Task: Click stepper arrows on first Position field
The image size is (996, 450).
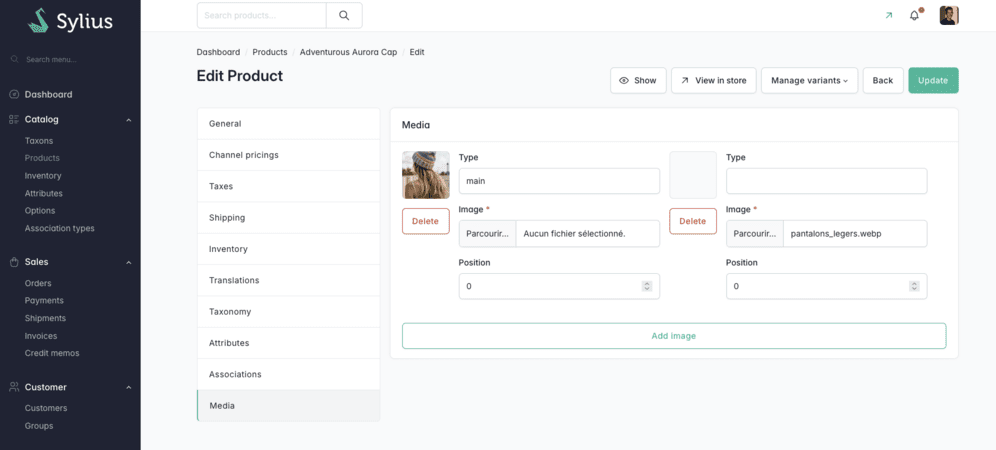Action: [x=647, y=286]
